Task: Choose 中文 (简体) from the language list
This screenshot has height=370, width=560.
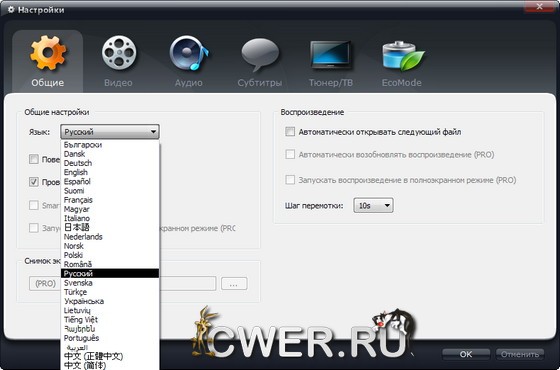Action: [110, 365]
